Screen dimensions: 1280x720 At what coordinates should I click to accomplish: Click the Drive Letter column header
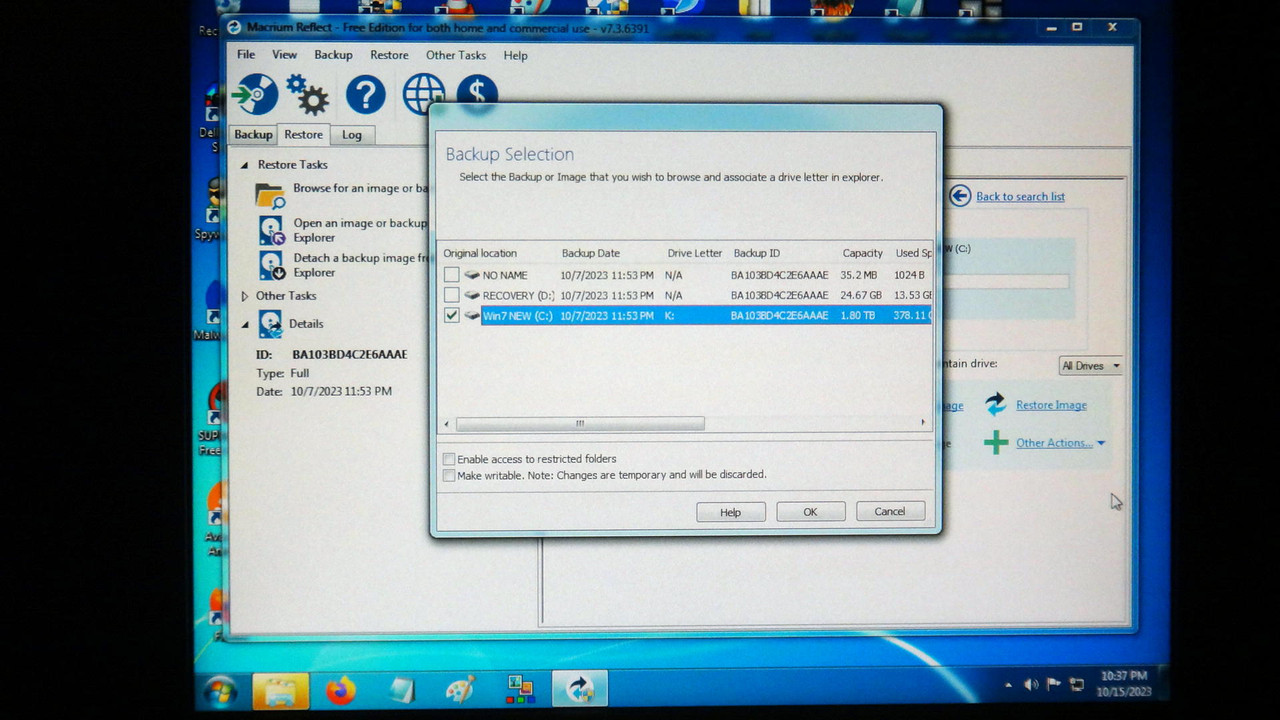(x=695, y=253)
